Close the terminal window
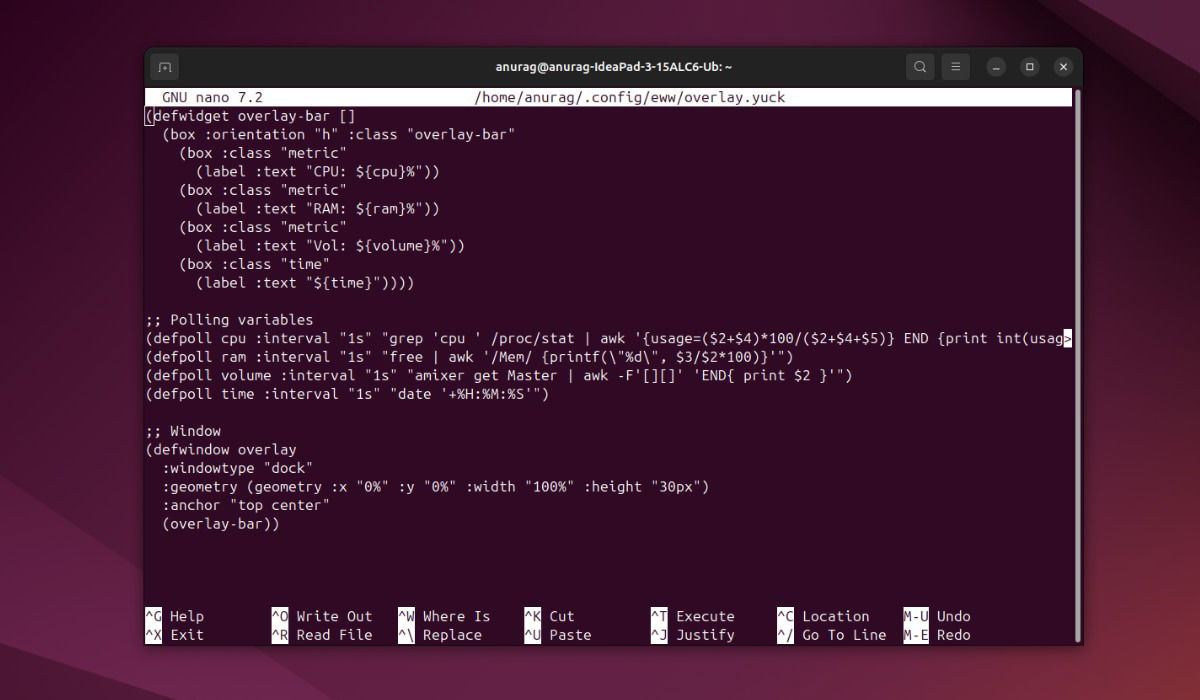This screenshot has height=700, width=1200. click(1064, 67)
